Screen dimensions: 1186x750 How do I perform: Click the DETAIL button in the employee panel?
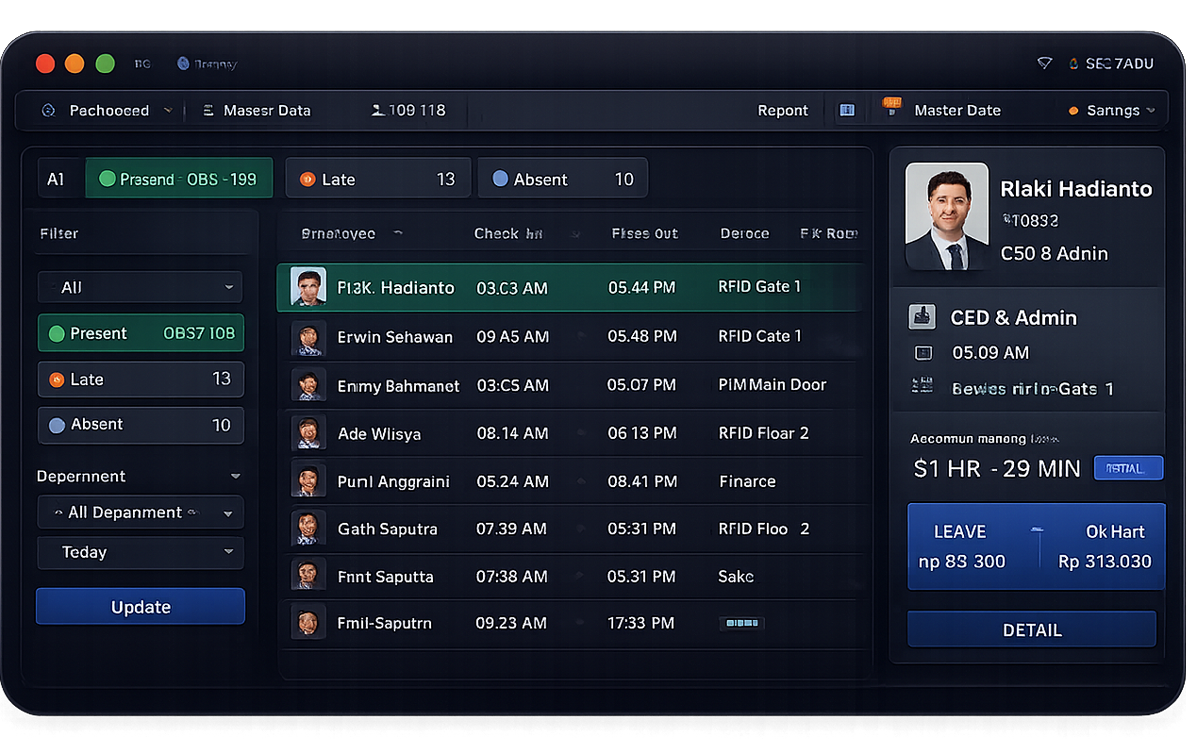pyautogui.click(x=1031, y=630)
